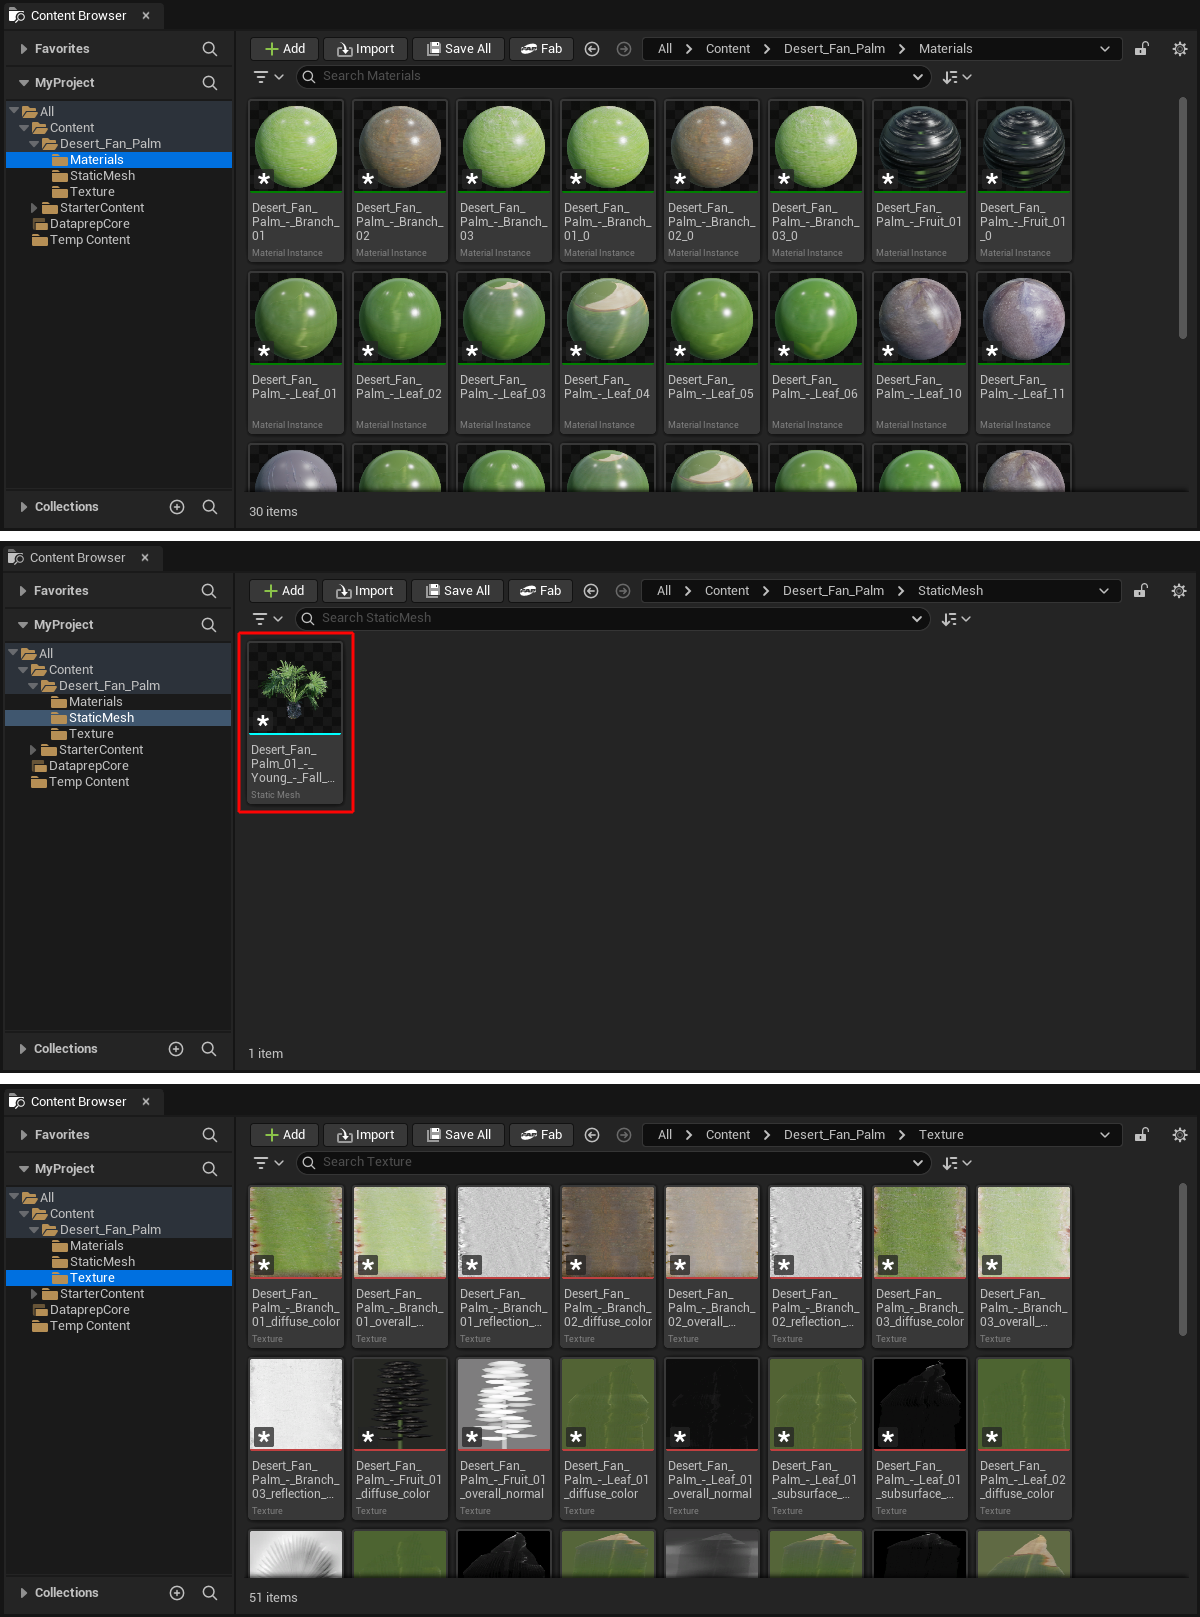
Task: Collapse the MyProject section in the StaticMesh browser
Action: [x=23, y=625]
